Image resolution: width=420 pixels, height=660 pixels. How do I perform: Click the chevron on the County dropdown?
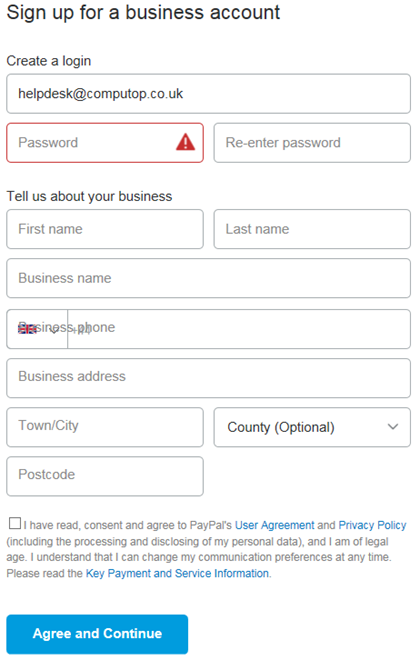point(393,427)
